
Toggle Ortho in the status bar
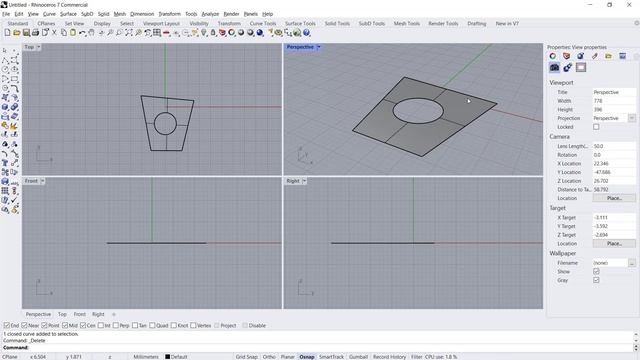click(269, 357)
